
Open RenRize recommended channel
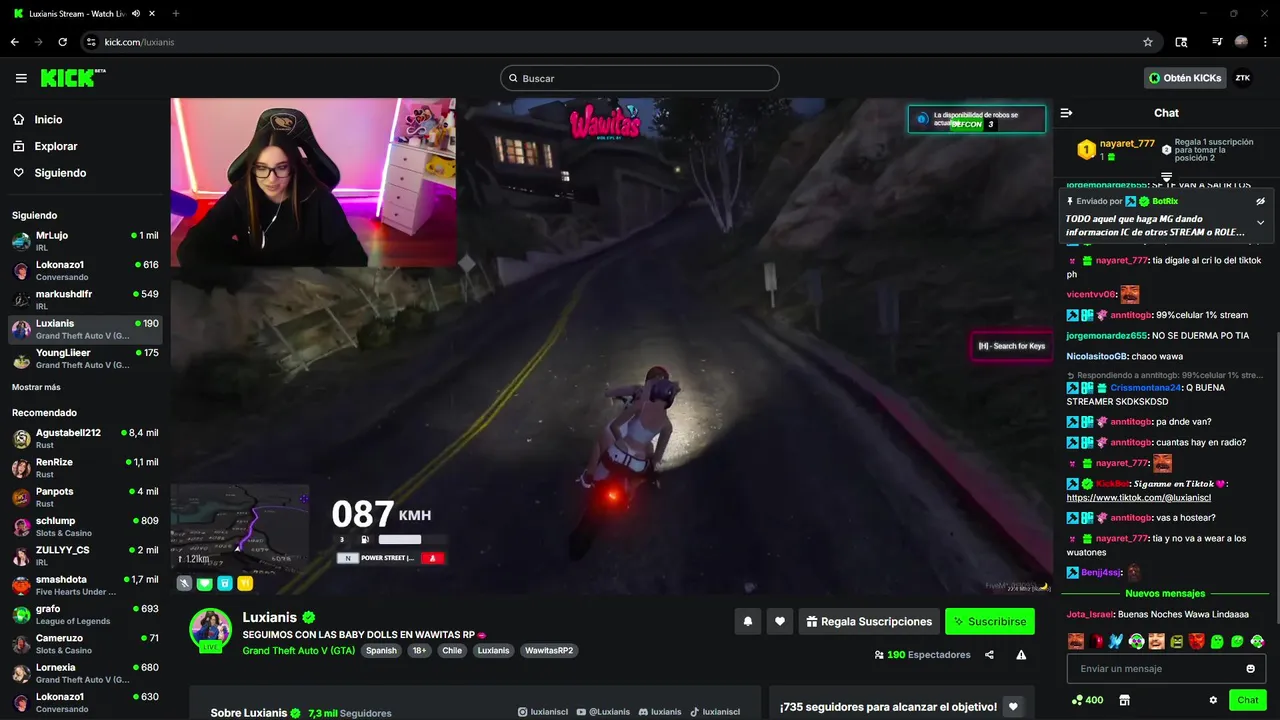85,468
